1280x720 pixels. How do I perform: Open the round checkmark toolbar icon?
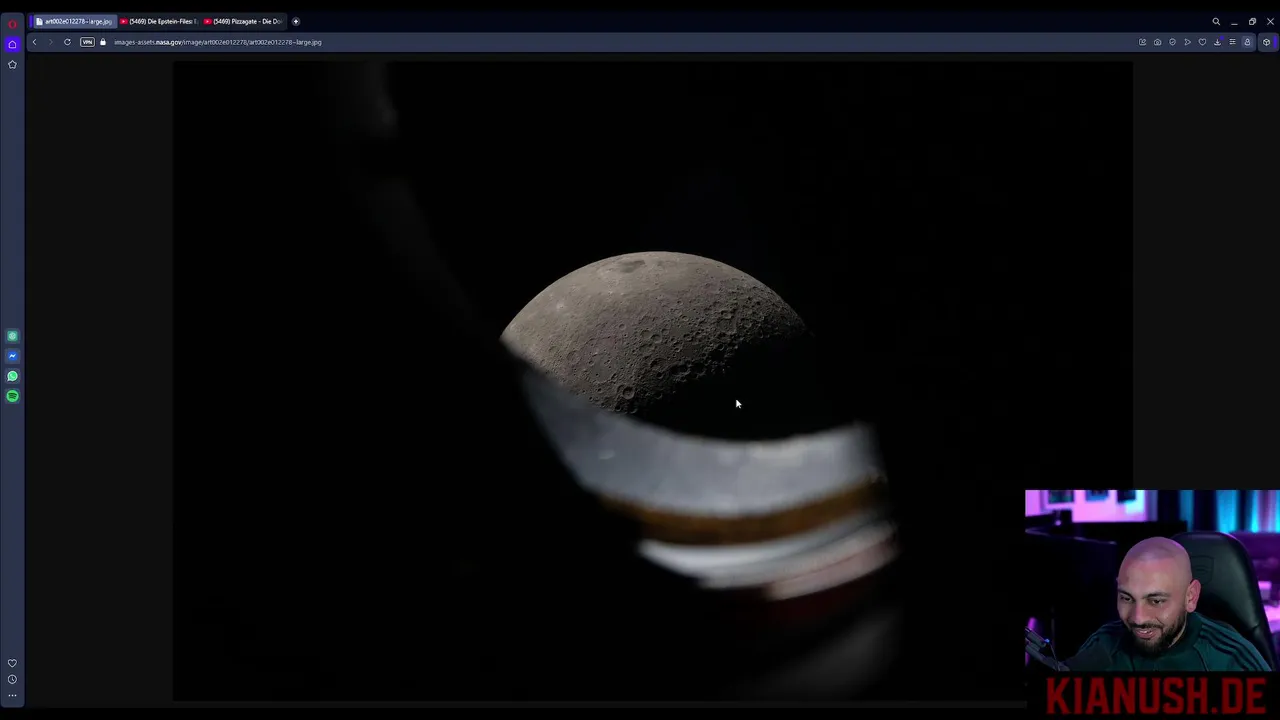(x=1172, y=42)
